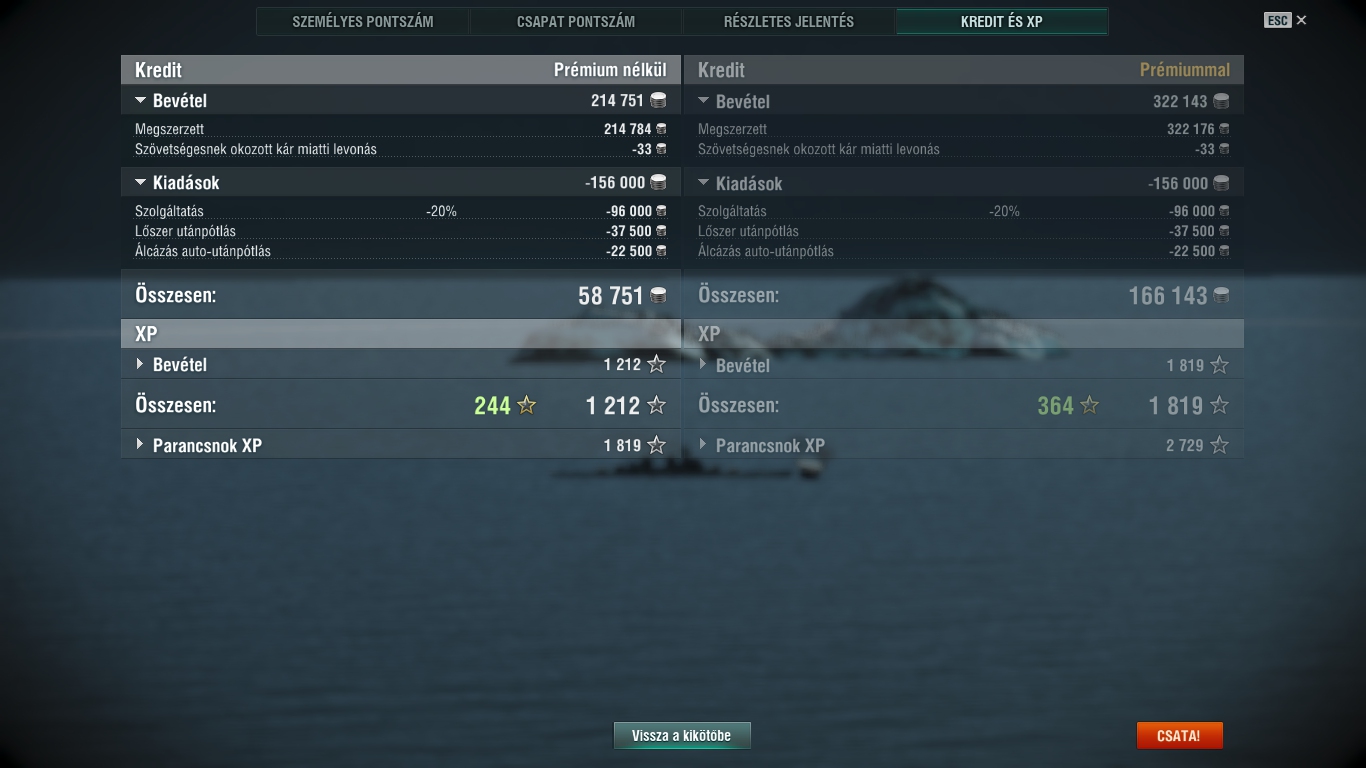
Task: Expand the premium Parancsnok XP row
Action: (x=703, y=445)
